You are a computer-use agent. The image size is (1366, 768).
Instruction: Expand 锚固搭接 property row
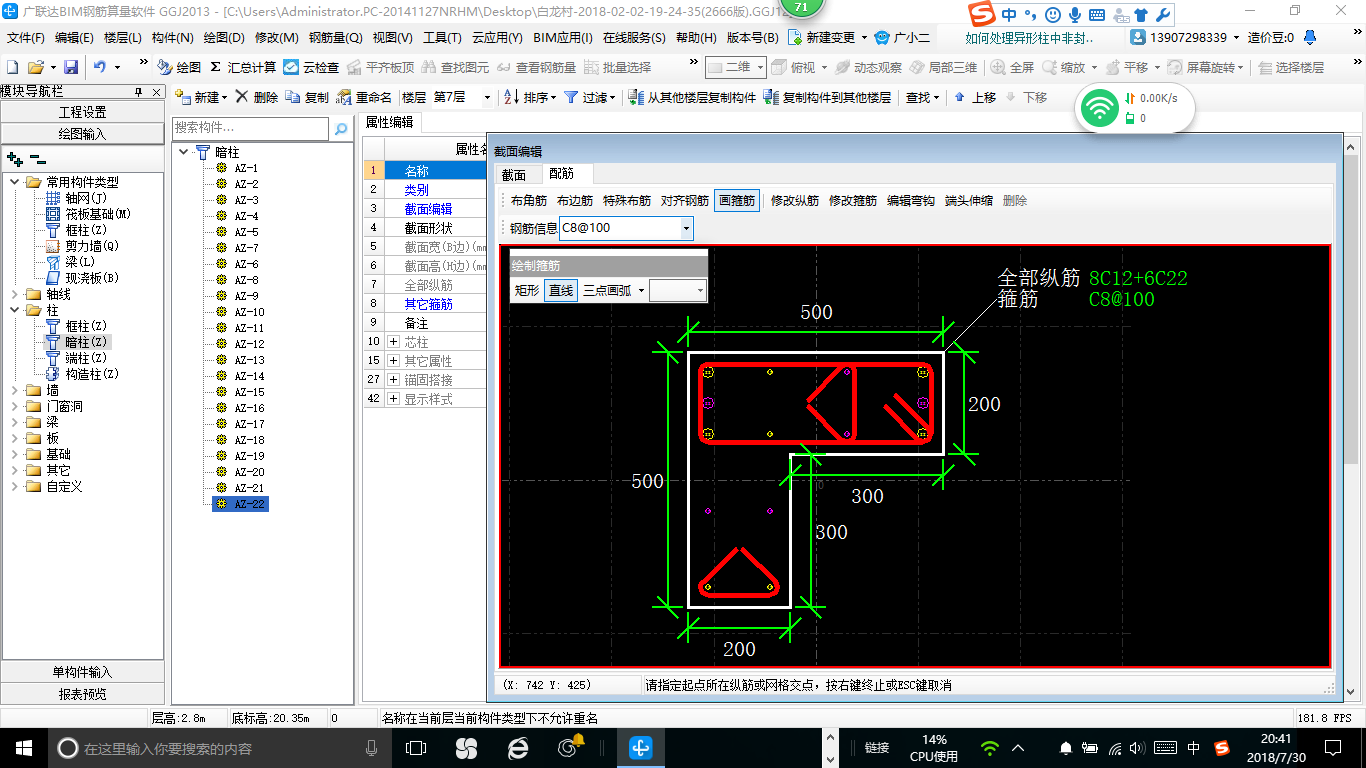click(x=394, y=380)
